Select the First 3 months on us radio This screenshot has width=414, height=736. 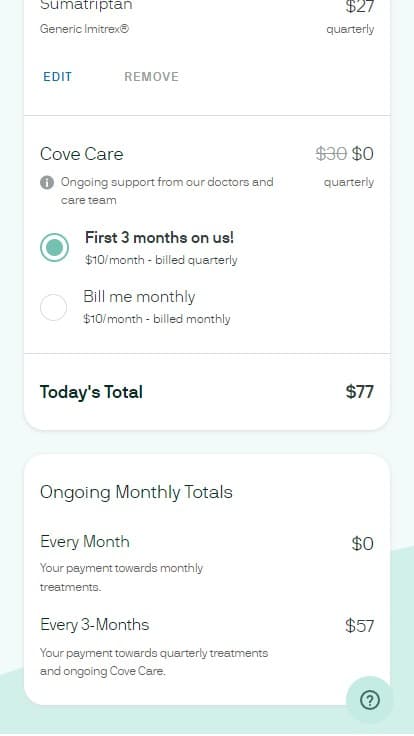pos(54,247)
